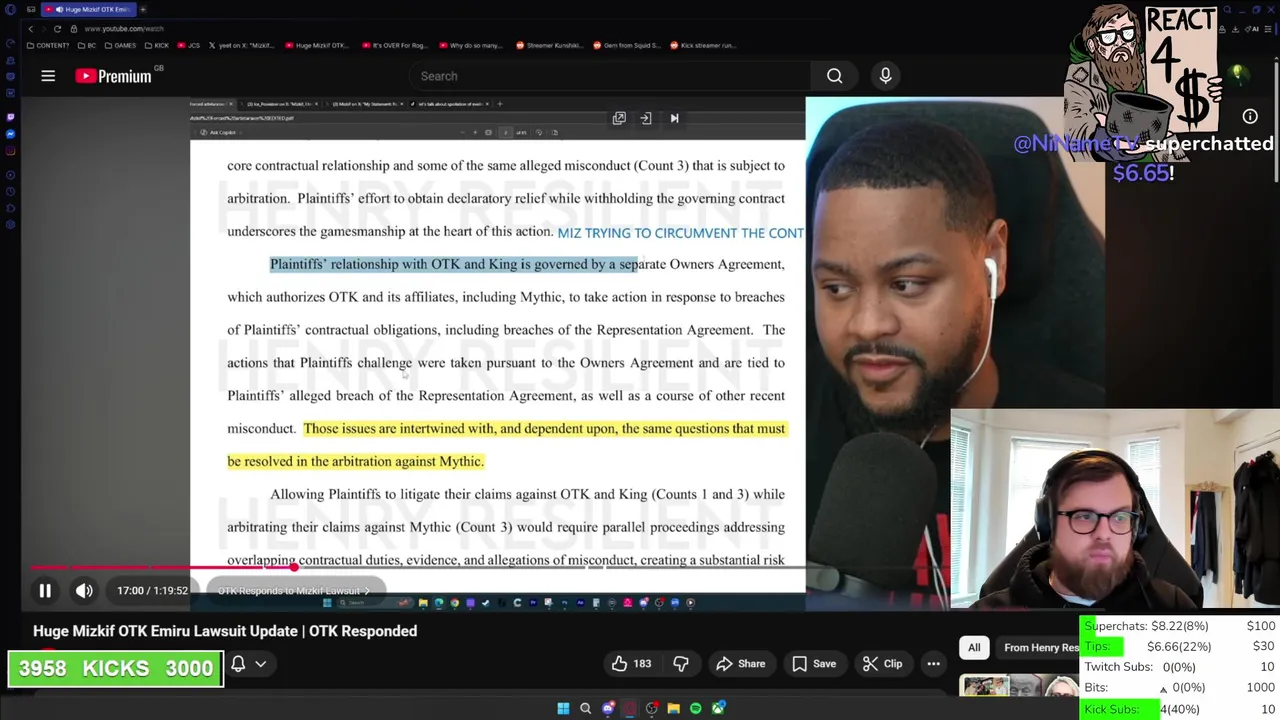1280x720 pixels.
Task: Create a clip with the Clip button
Action: pyautogui.click(x=884, y=664)
